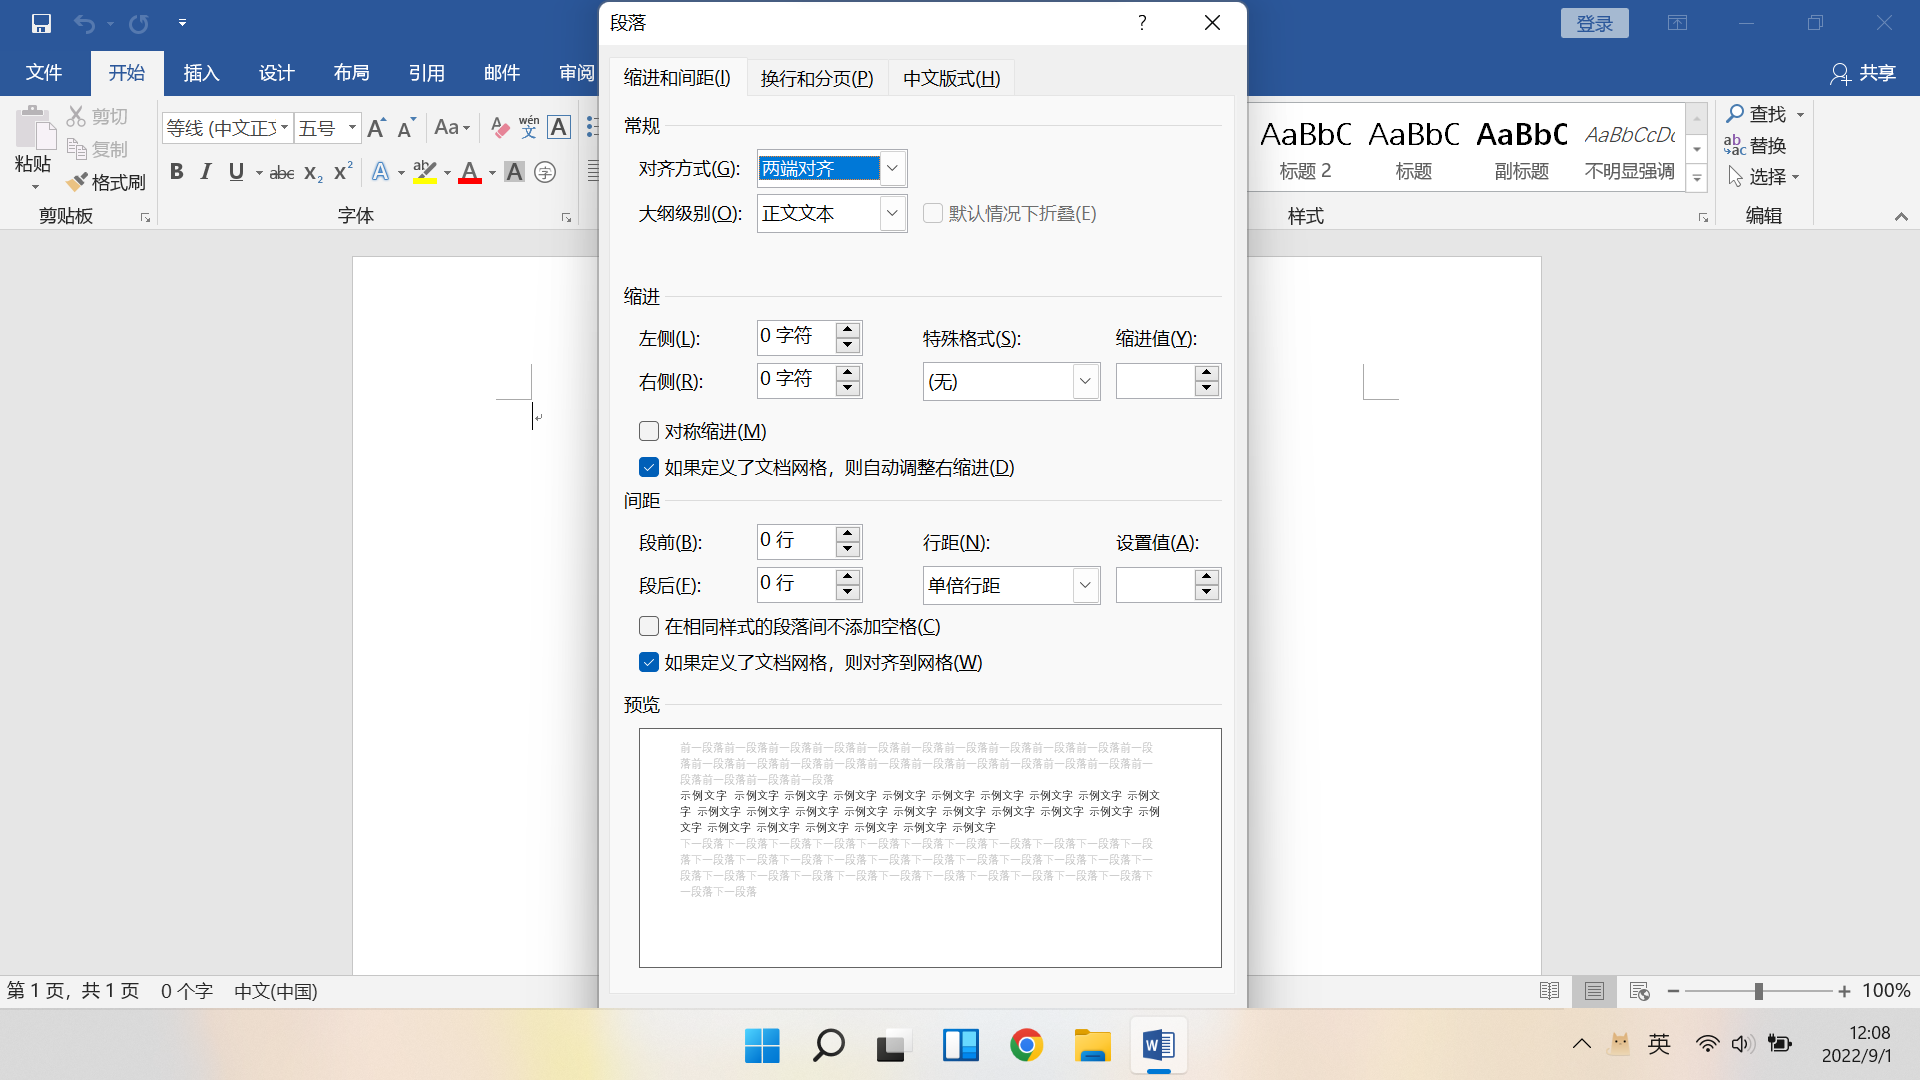The width and height of the screenshot is (1920, 1080).
Task: Click the Undo arrow icon
Action: tap(85, 23)
